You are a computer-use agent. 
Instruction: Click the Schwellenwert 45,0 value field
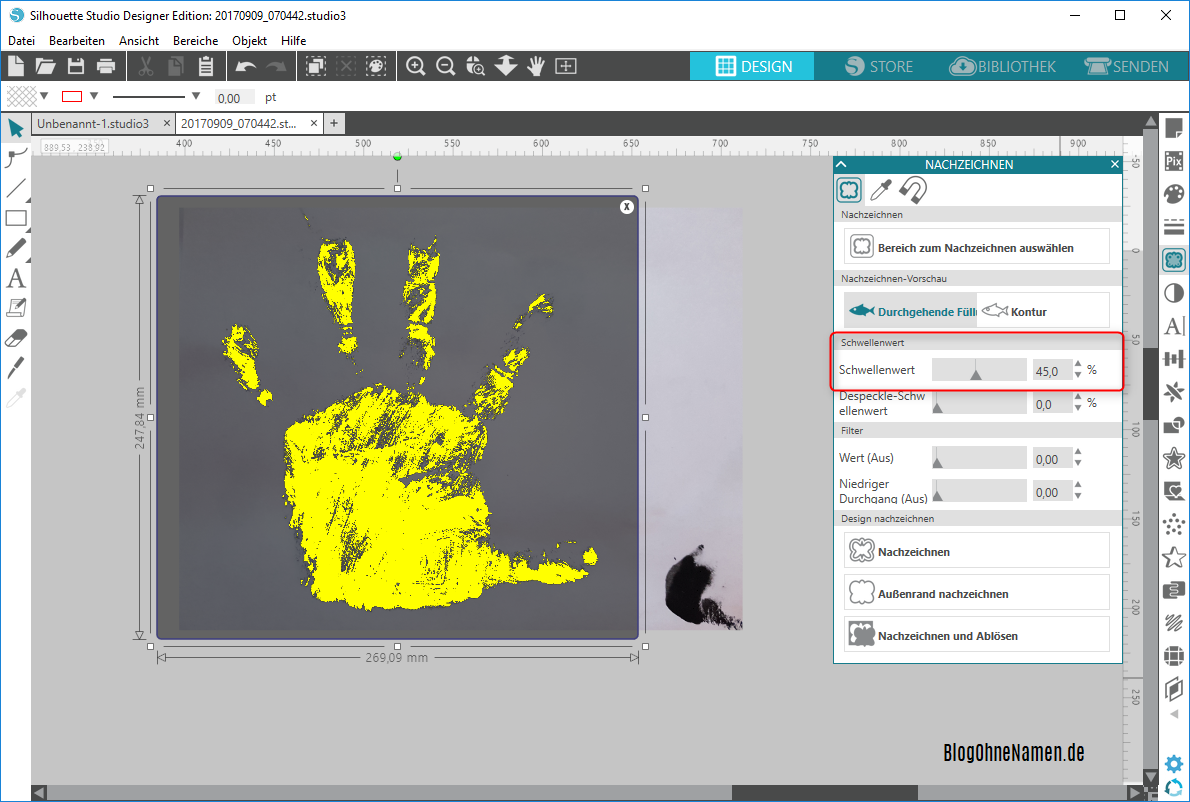pyautogui.click(x=1050, y=371)
